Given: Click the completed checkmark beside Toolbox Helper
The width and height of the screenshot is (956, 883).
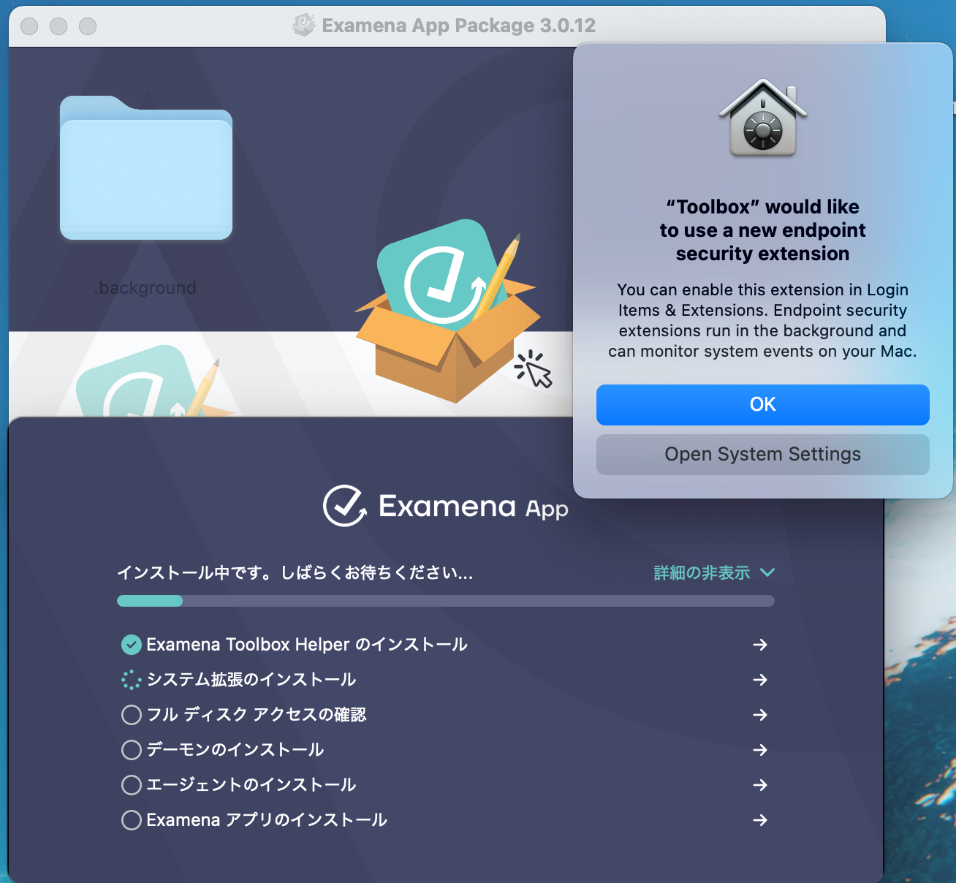Looking at the screenshot, I should [131, 645].
